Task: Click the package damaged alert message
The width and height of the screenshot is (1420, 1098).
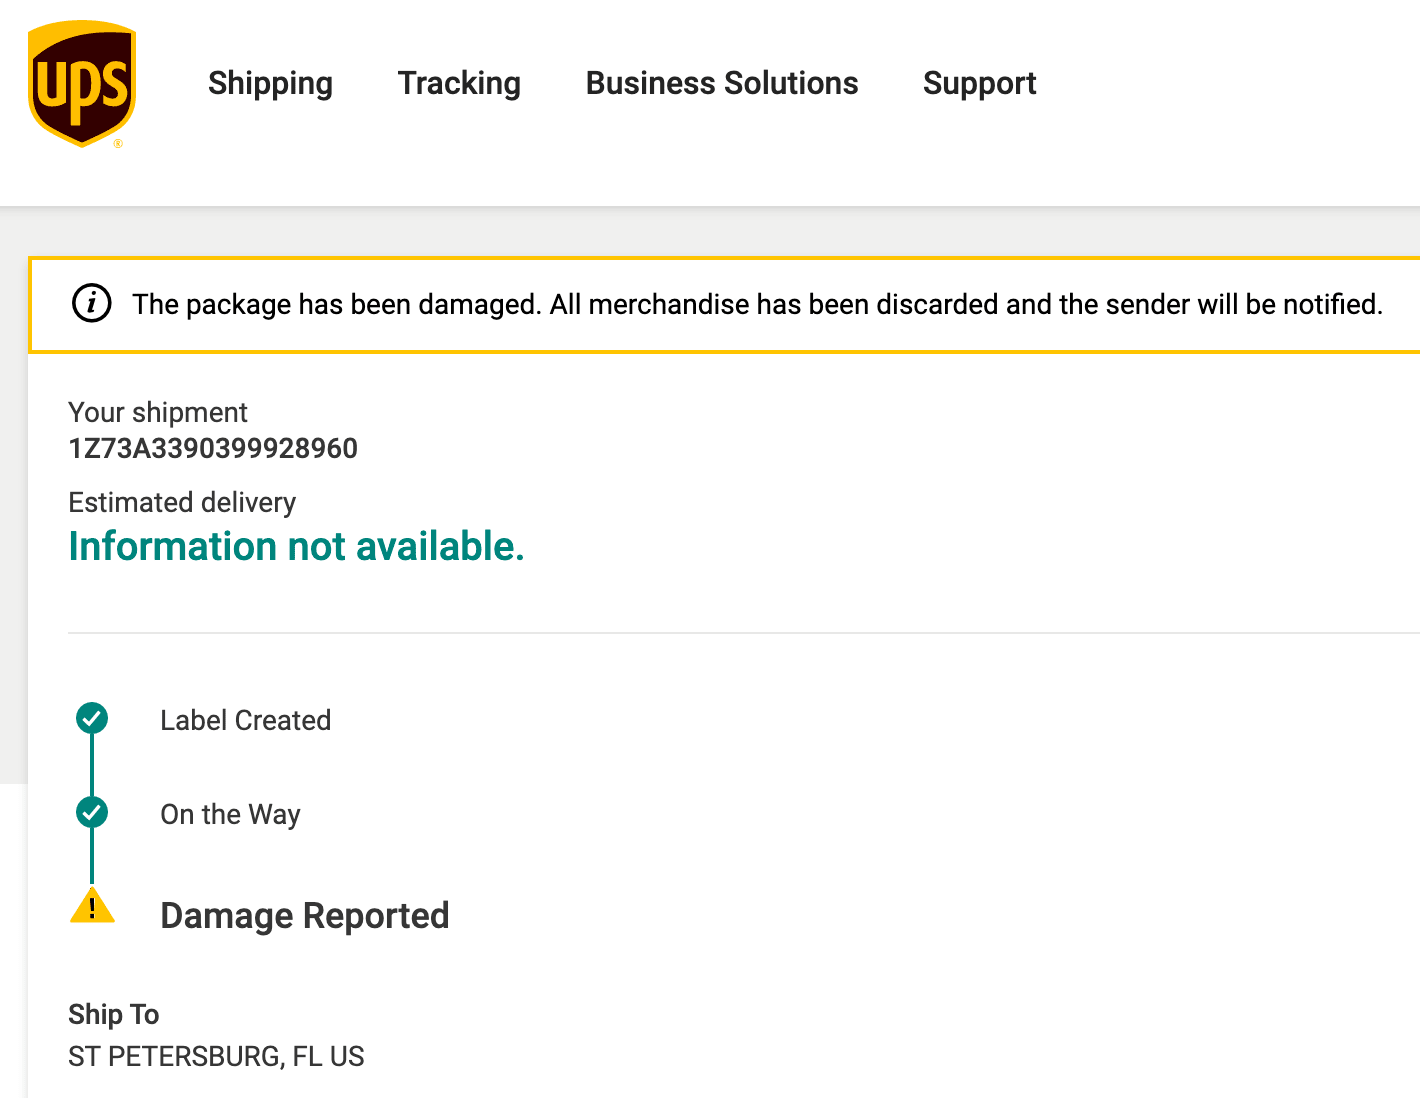Action: pos(757,304)
